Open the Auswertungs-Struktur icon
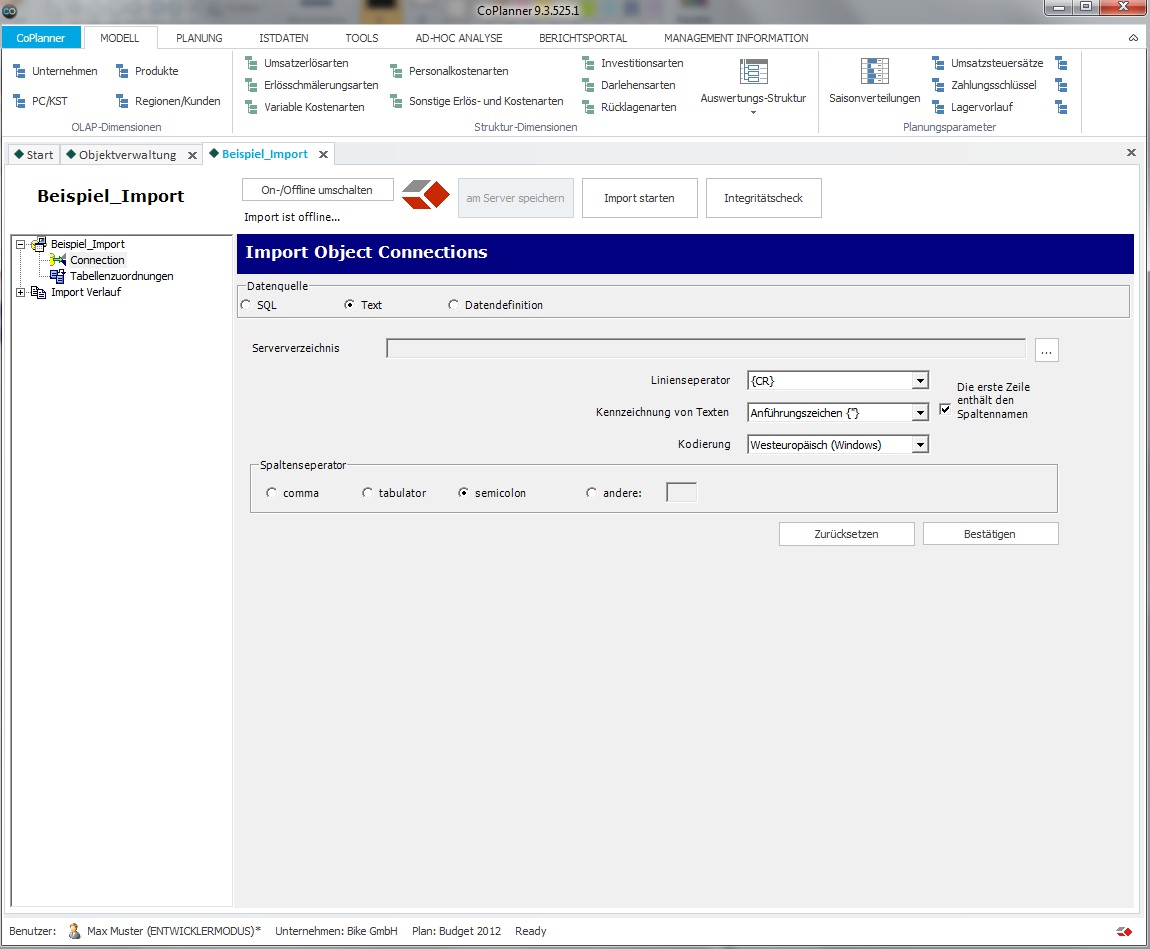This screenshot has height=949, width=1150. pyautogui.click(x=753, y=72)
